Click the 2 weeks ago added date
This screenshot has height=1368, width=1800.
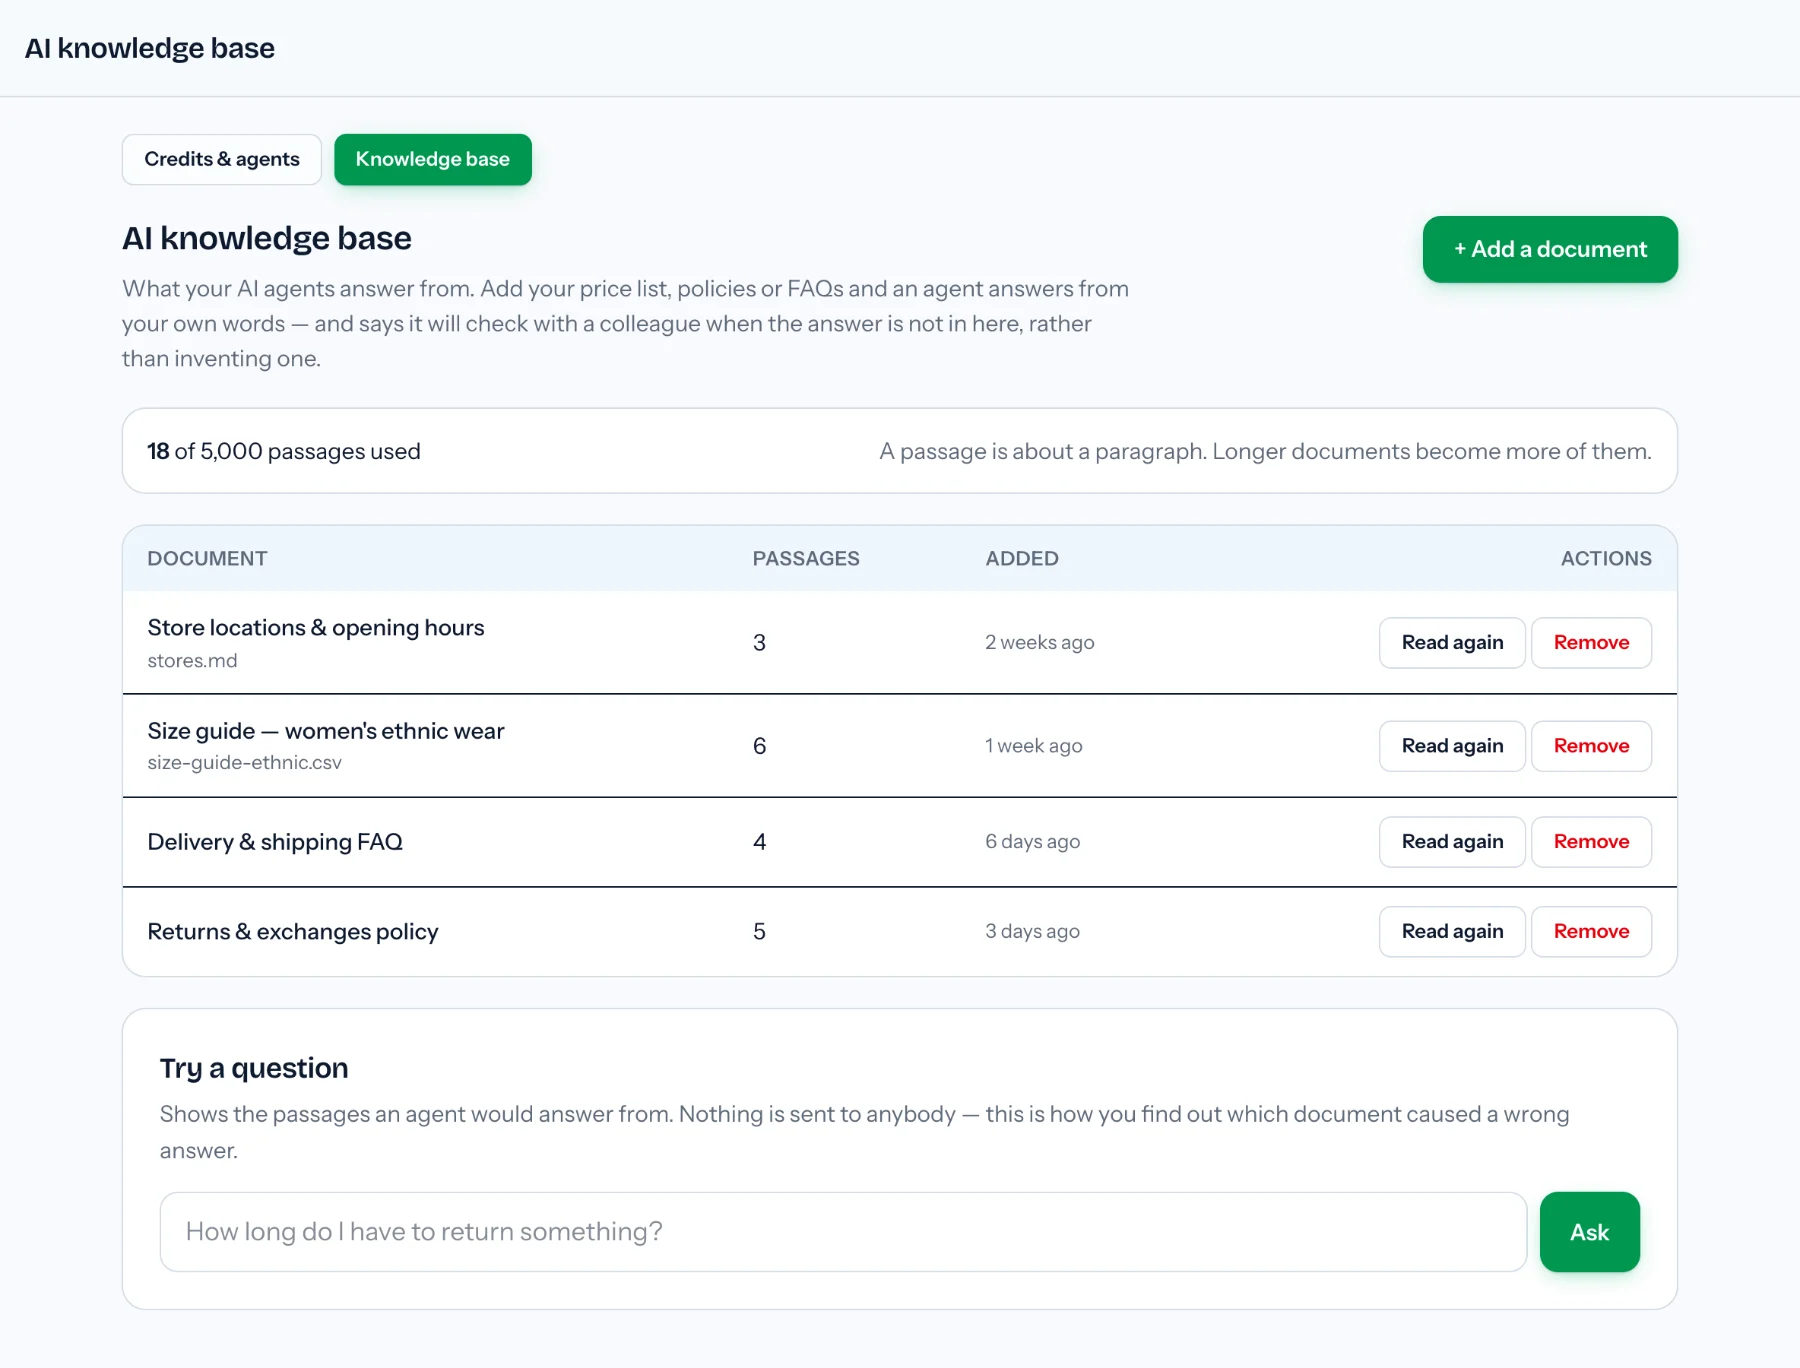tap(1040, 643)
